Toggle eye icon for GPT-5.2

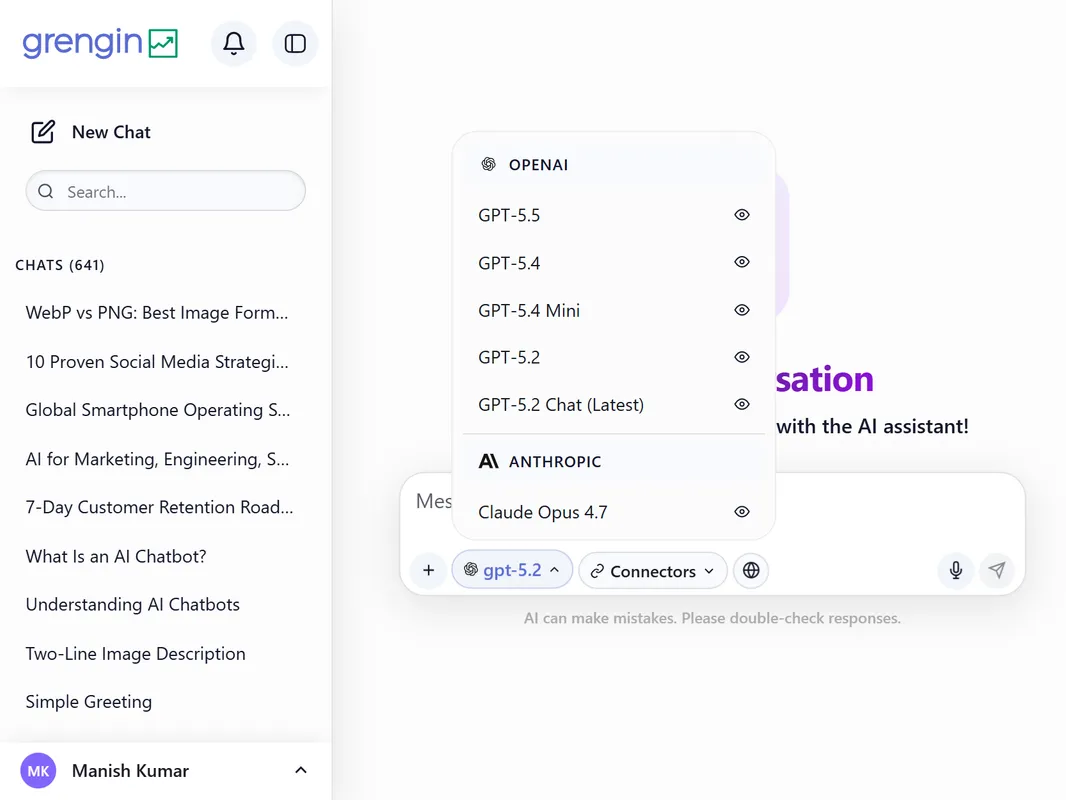coord(742,357)
